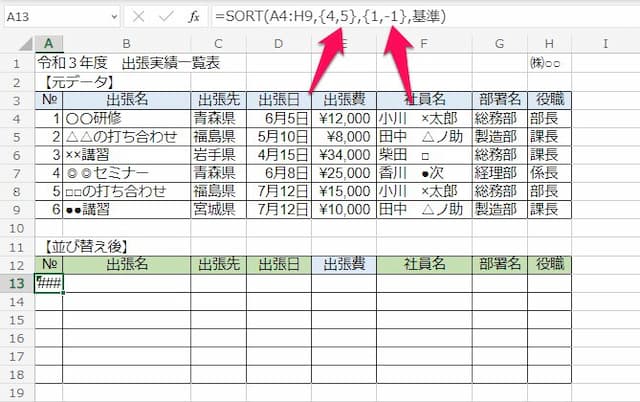Click the ¥25,000 cell
640x402 pixels.
tap(344, 173)
